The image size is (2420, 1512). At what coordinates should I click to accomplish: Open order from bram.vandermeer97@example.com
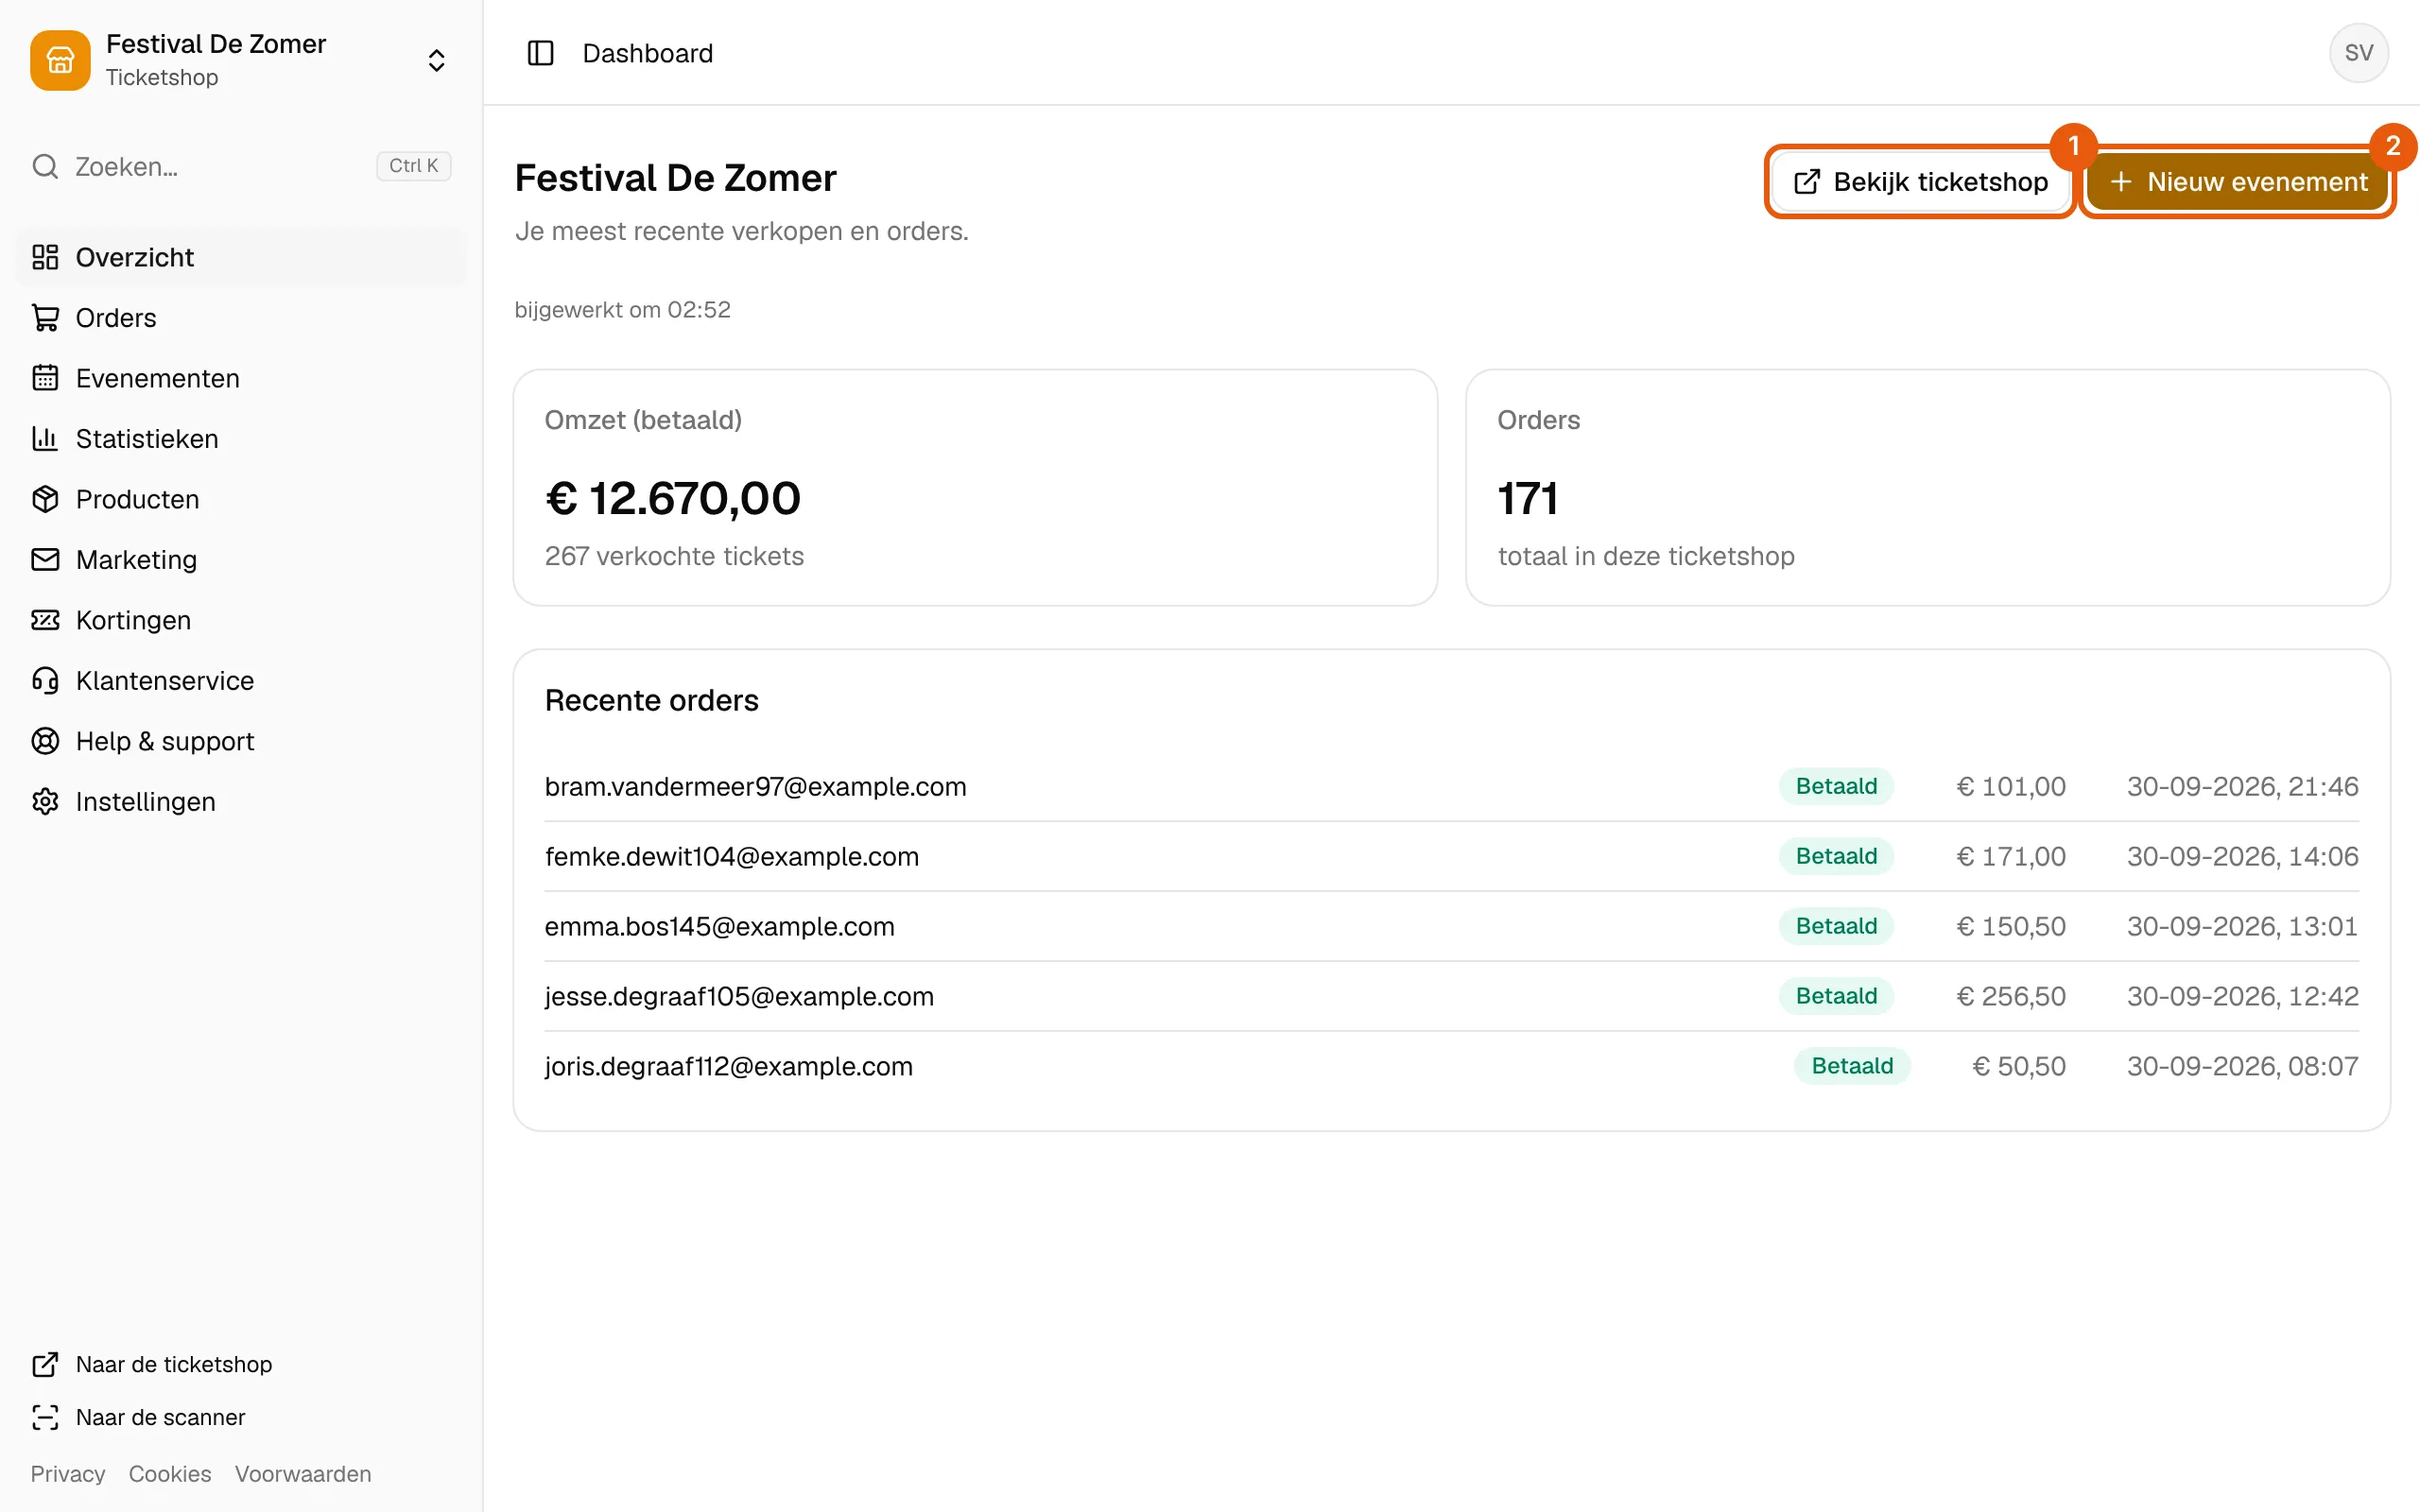click(1451, 787)
